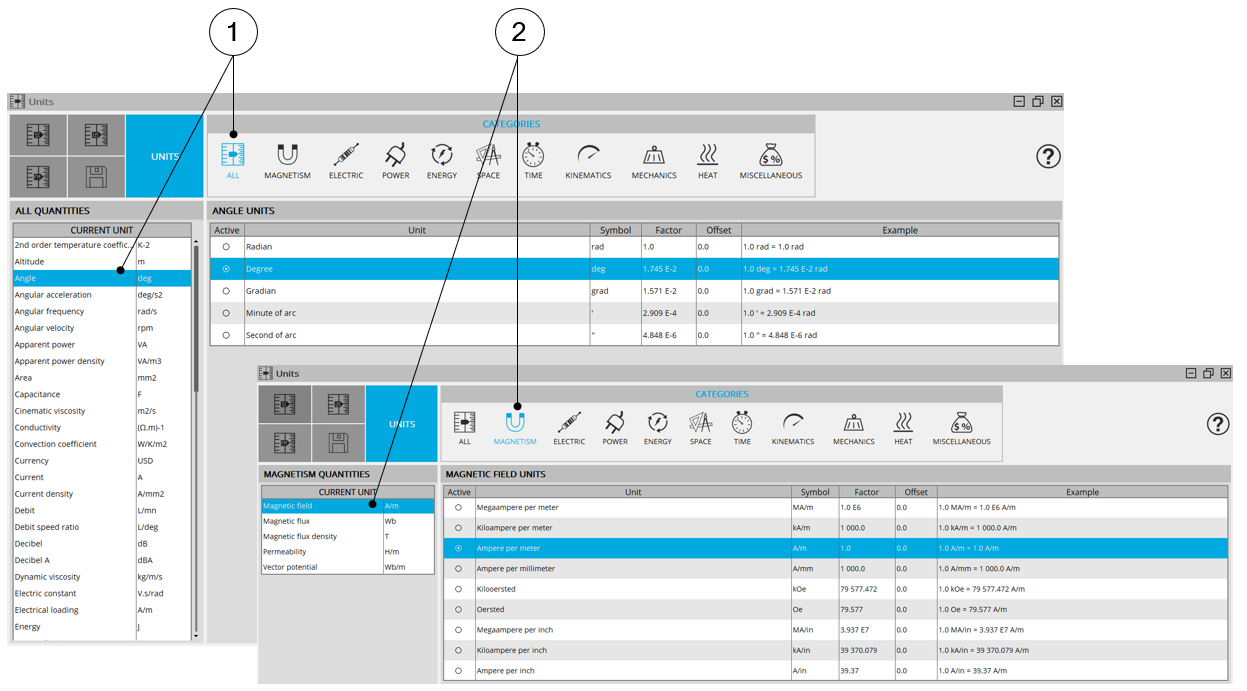Activate the Radian unit radio button
1247x691 pixels.
[226, 247]
